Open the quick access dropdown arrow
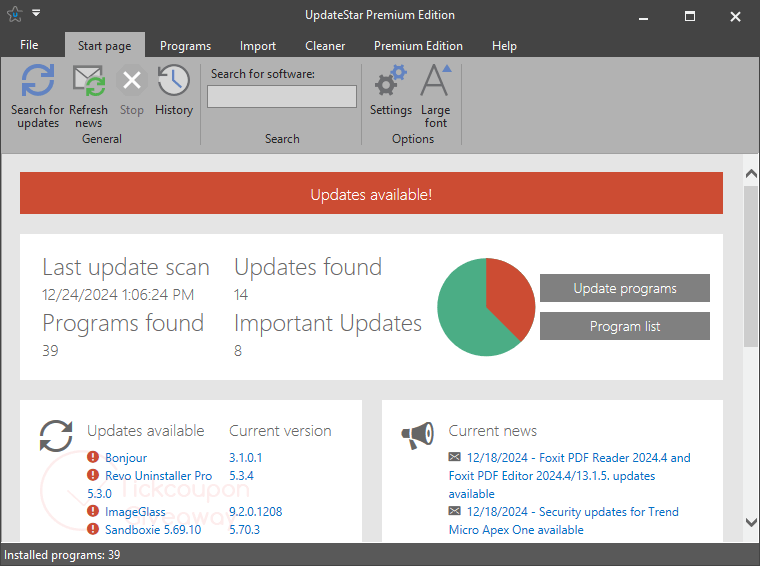The image size is (760, 566). tap(36, 13)
